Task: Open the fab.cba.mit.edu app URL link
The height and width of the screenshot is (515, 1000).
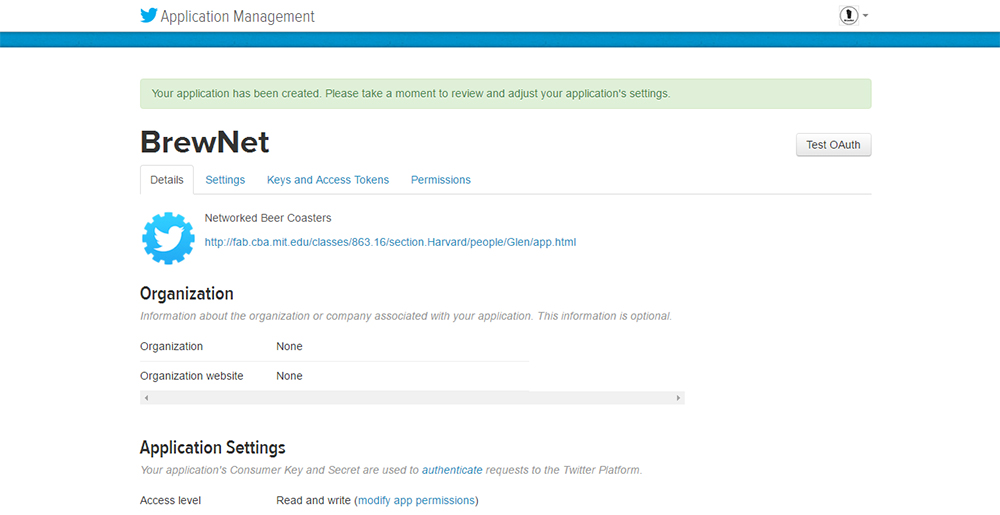Action: [390, 242]
